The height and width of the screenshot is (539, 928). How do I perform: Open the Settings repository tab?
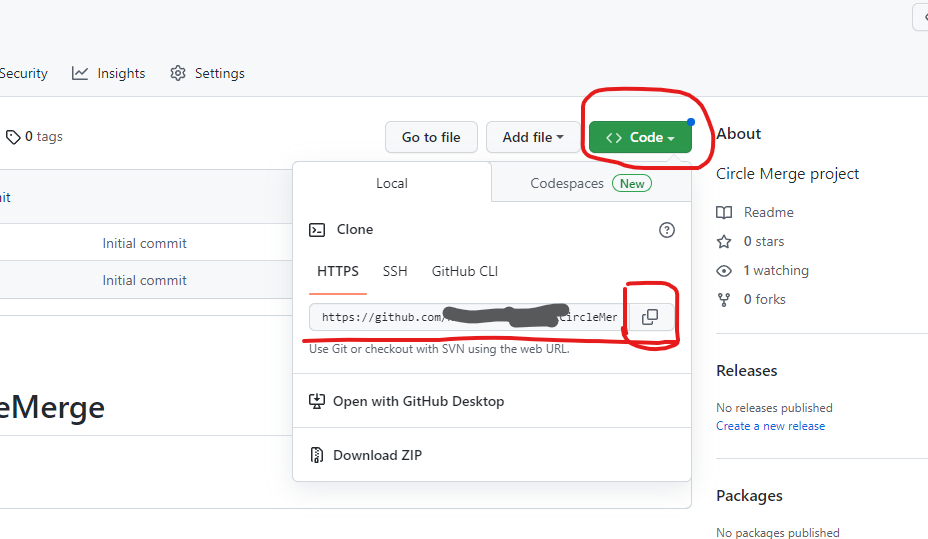pyautogui.click(x=207, y=73)
